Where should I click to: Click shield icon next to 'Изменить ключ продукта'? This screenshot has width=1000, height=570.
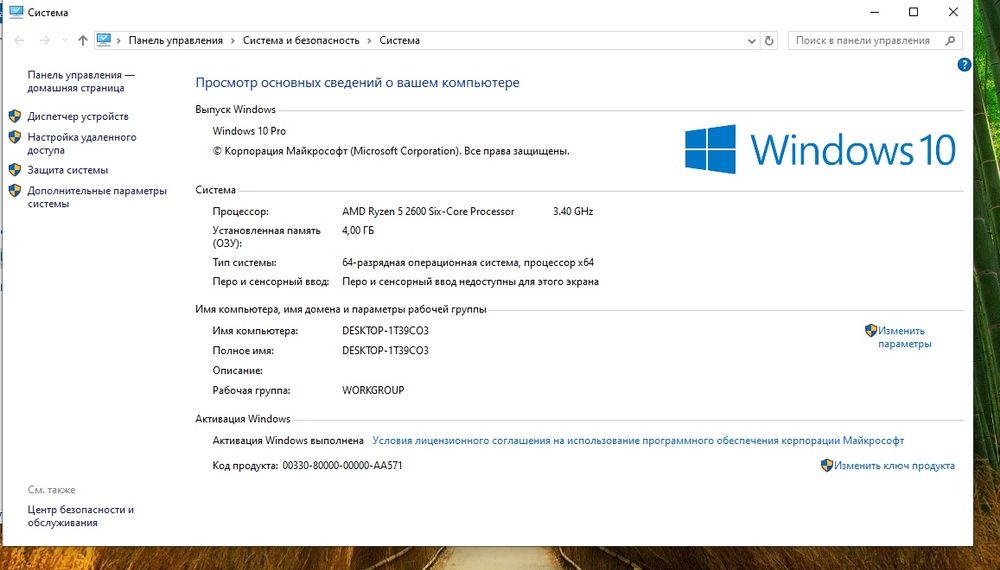[827, 465]
